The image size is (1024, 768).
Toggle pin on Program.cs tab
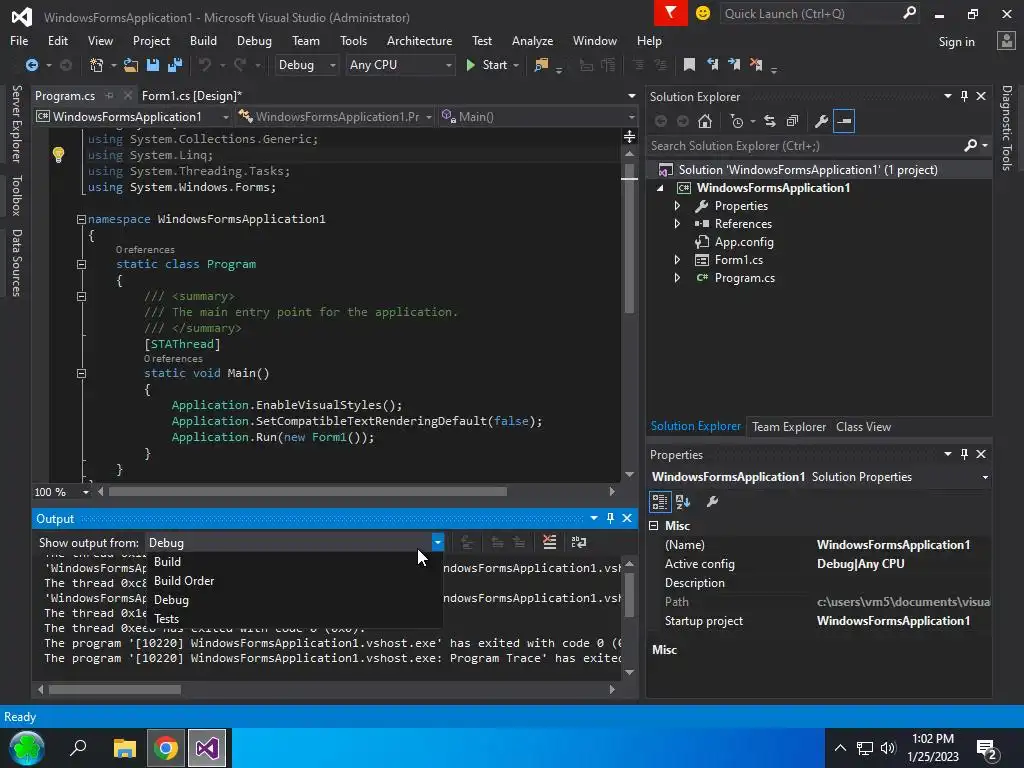pos(110,95)
